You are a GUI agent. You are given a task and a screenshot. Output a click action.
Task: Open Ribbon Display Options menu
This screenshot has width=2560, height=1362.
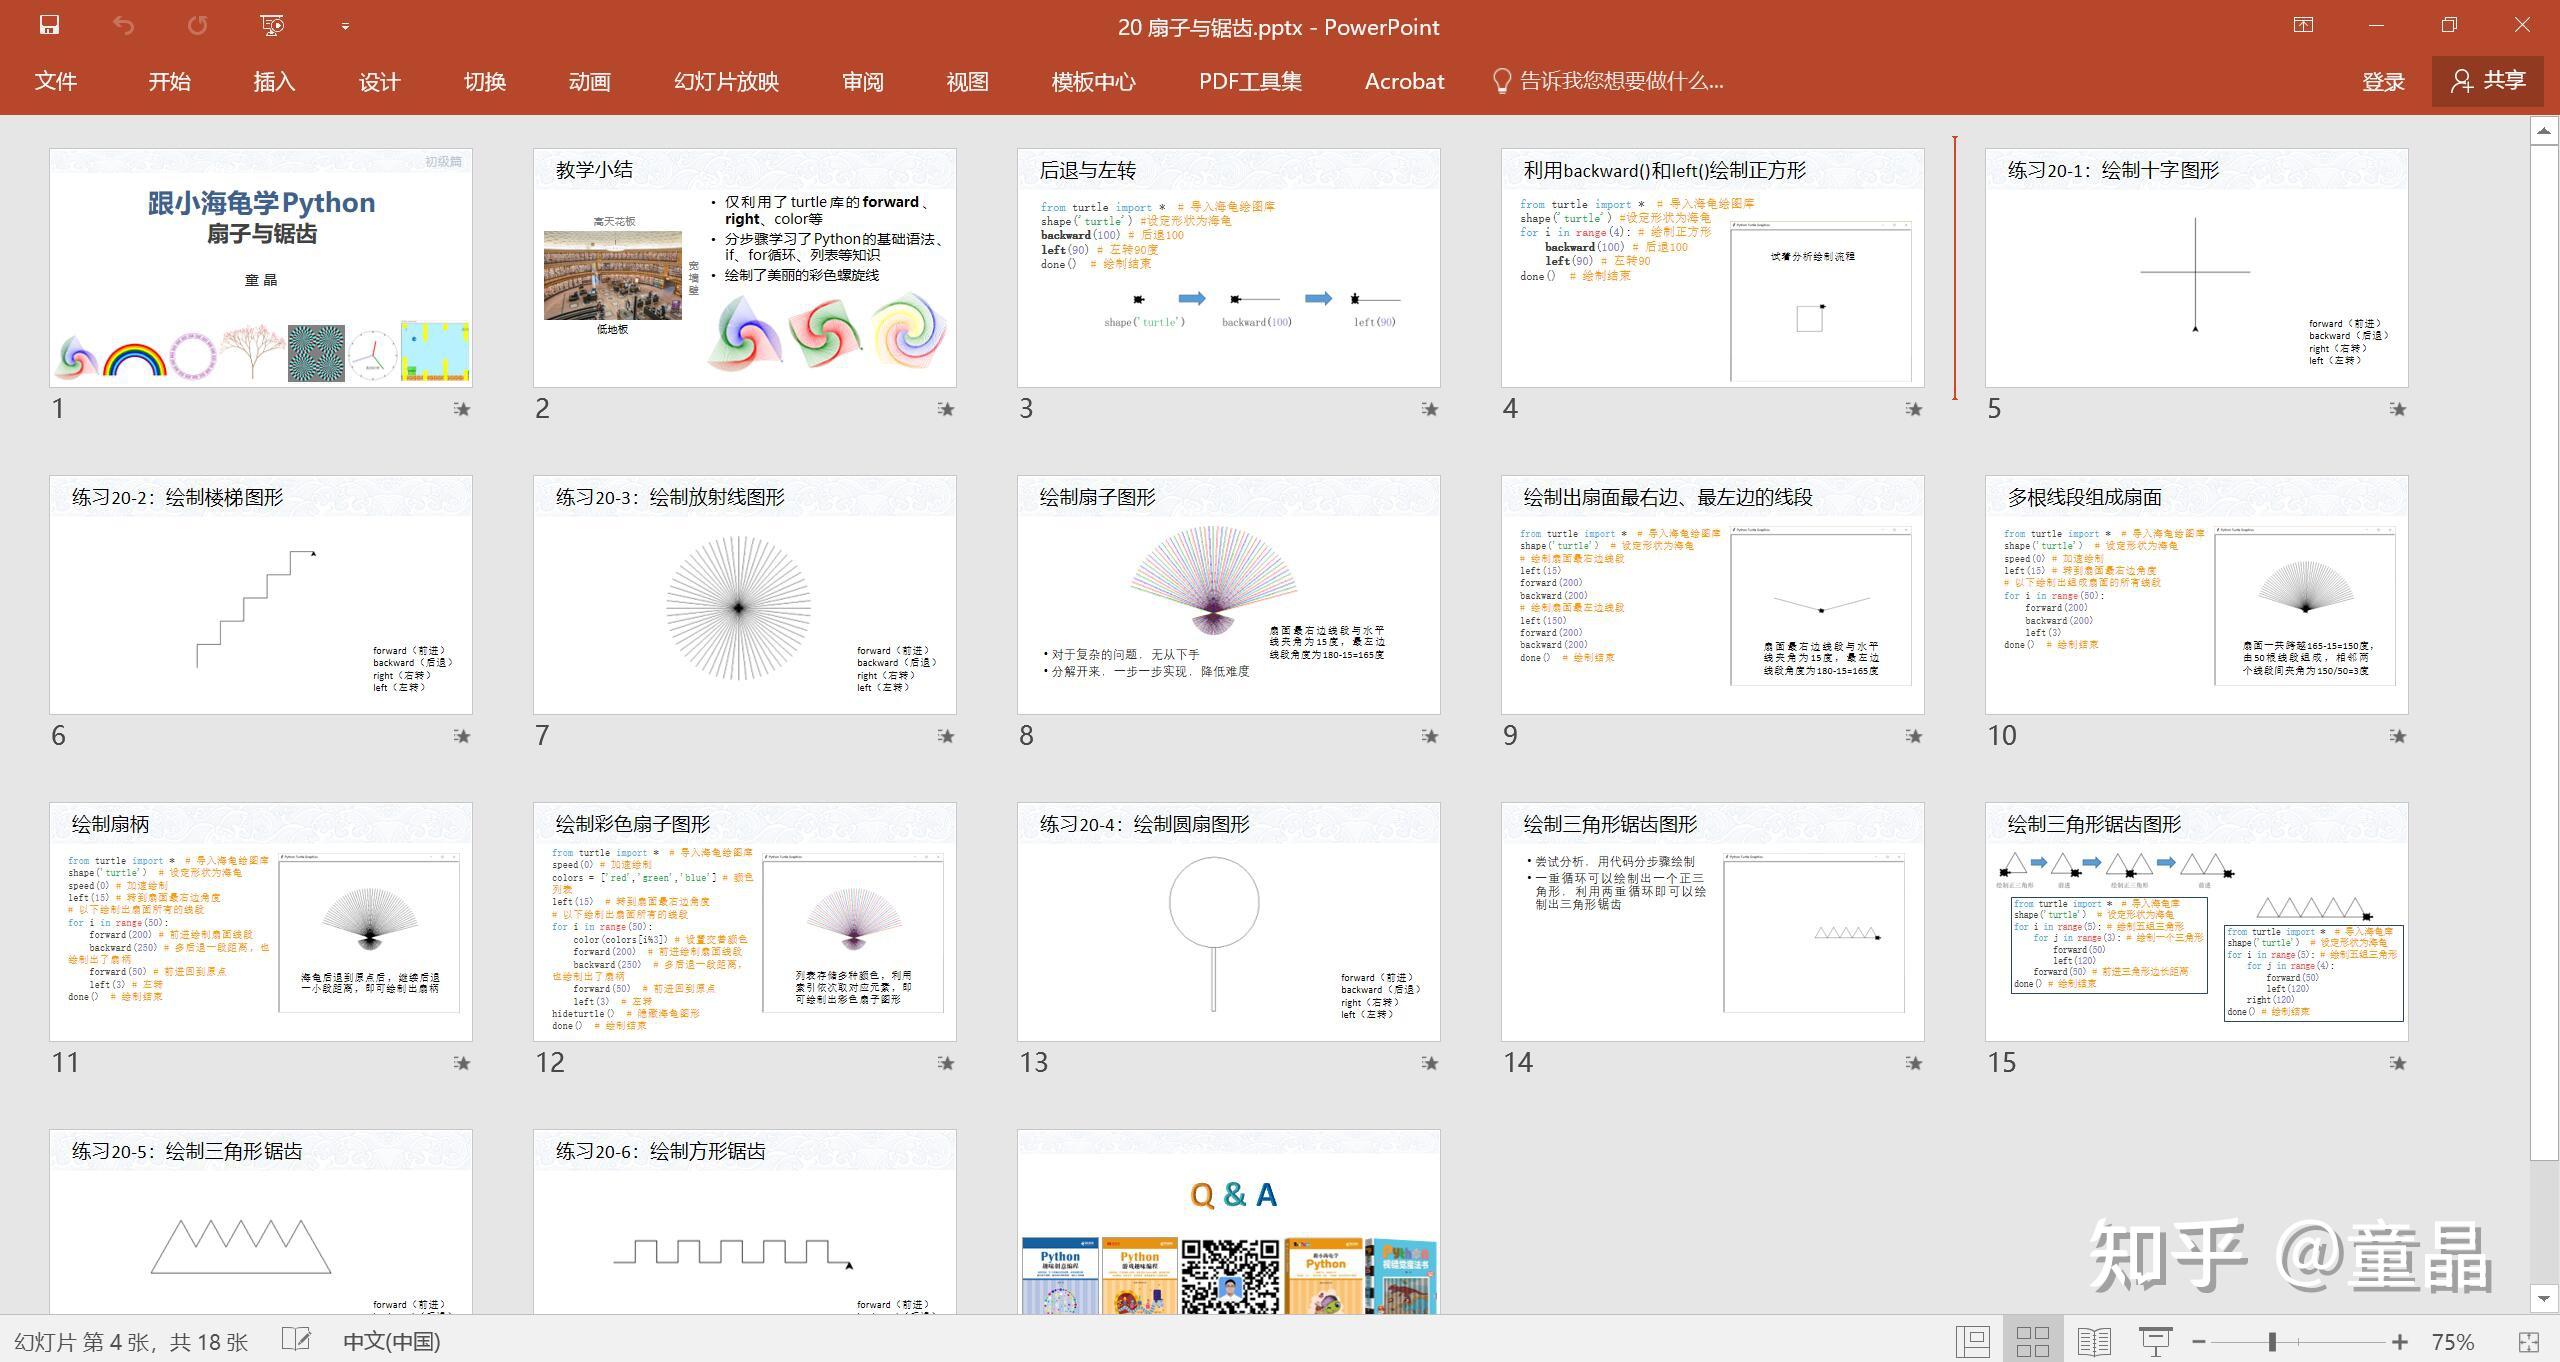tap(2303, 26)
